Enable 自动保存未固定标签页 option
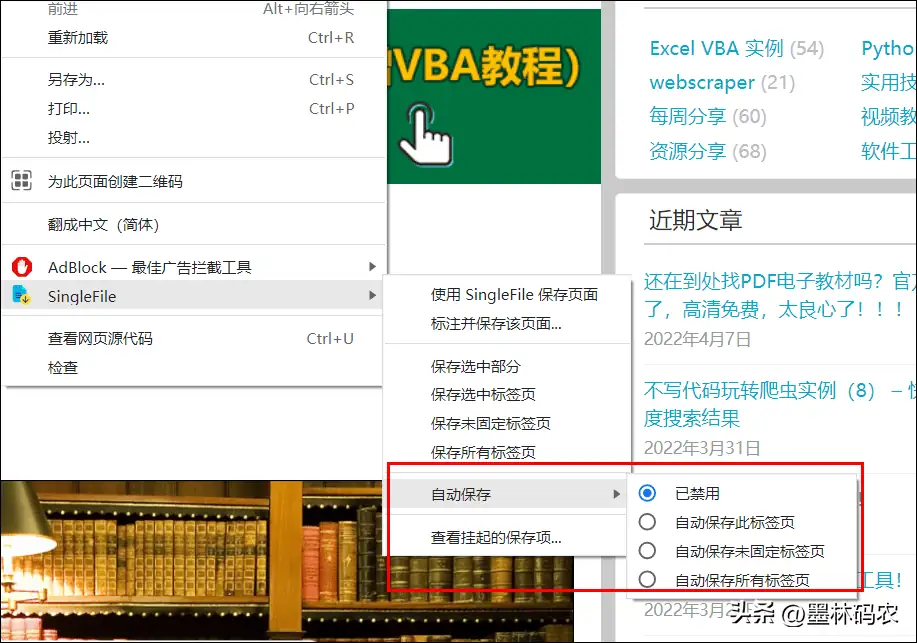Image resolution: width=917 pixels, height=643 pixels. tap(649, 549)
